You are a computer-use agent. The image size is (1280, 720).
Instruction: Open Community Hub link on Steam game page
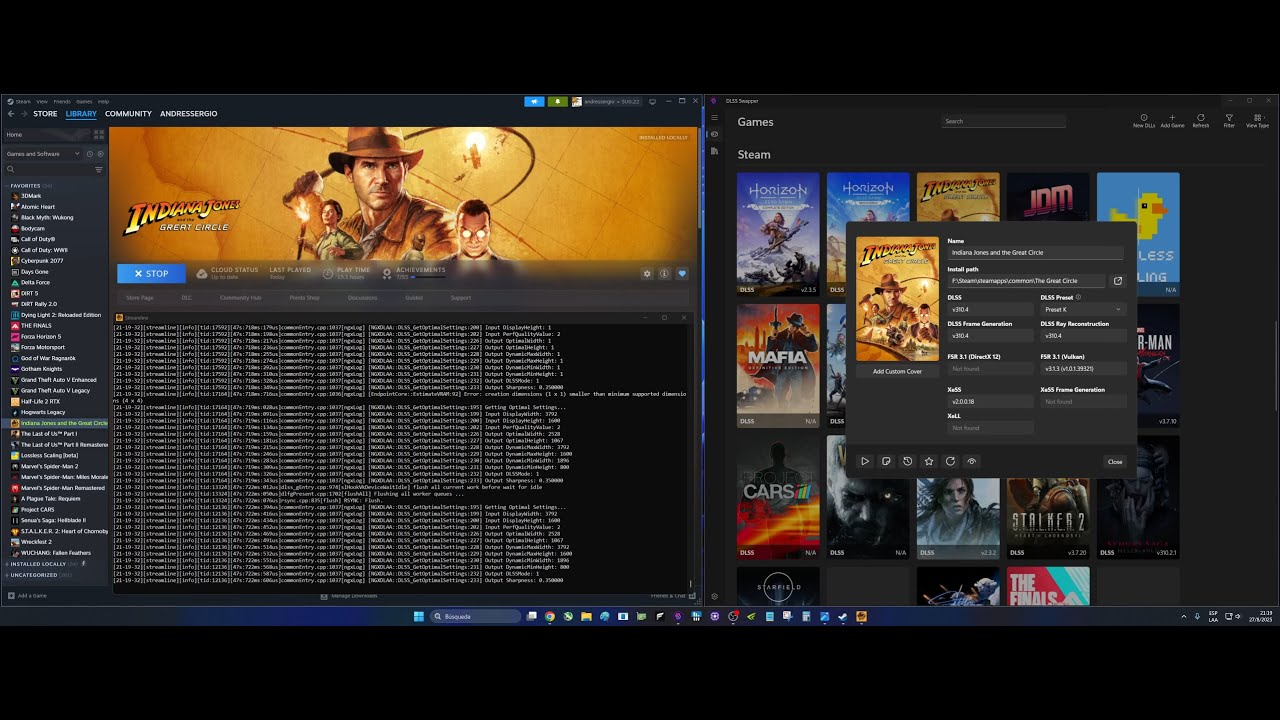coord(240,298)
